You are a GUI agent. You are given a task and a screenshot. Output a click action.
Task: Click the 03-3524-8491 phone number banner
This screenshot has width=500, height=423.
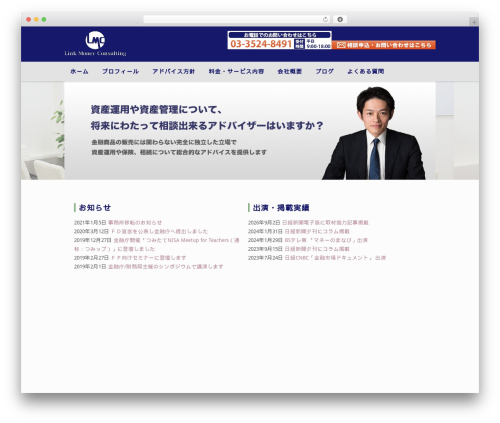click(279, 40)
